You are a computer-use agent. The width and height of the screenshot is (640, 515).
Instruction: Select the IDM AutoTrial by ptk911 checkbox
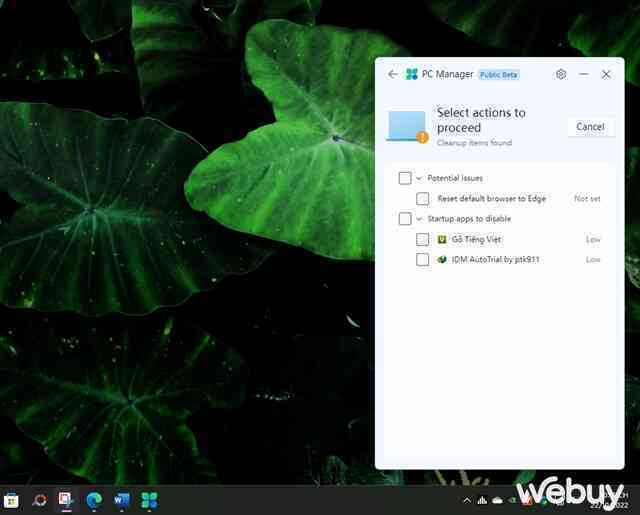click(422, 260)
